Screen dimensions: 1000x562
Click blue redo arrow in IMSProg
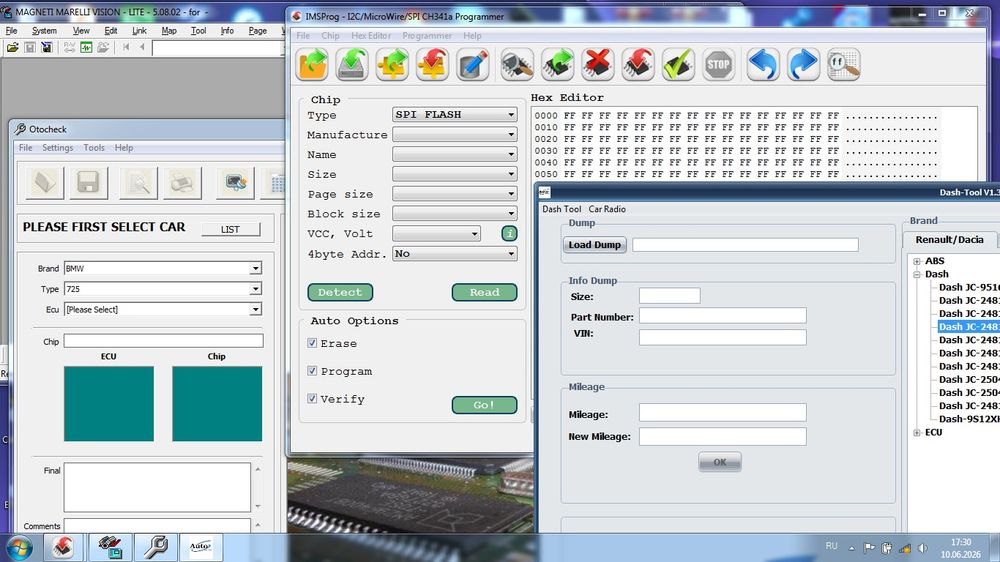[803, 64]
